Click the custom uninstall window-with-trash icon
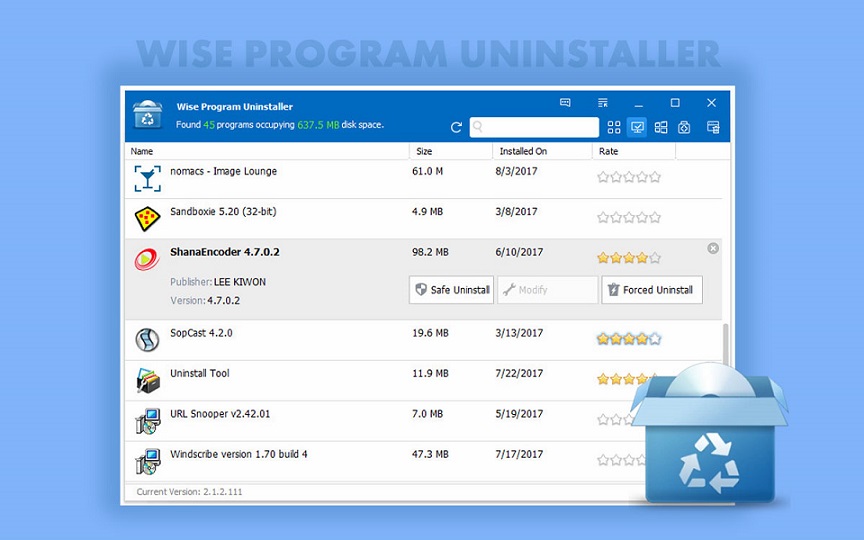This screenshot has height=540, width=864. pyautogui.click(x=713, y=127)
